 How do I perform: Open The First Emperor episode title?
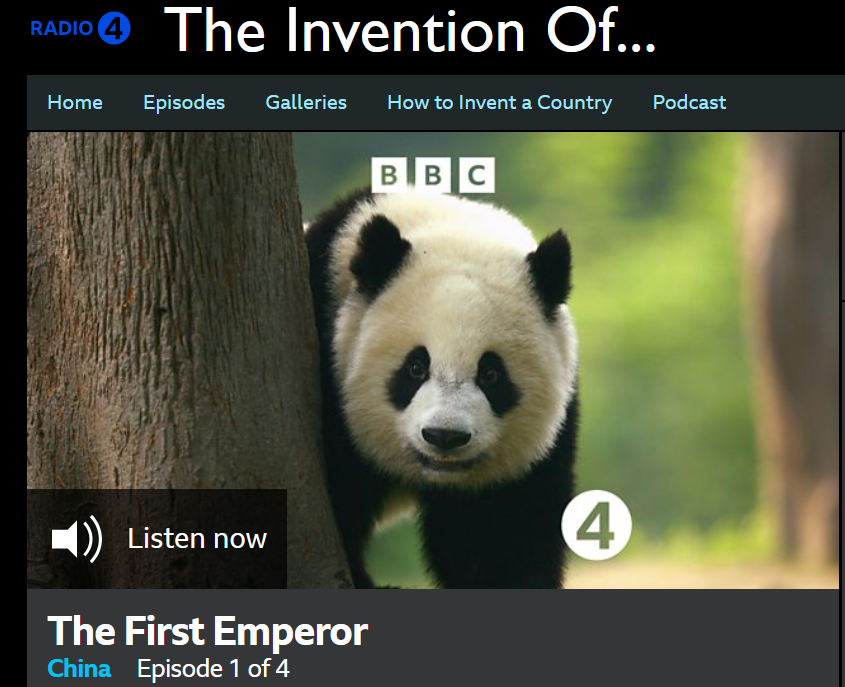tap(207, 631)
